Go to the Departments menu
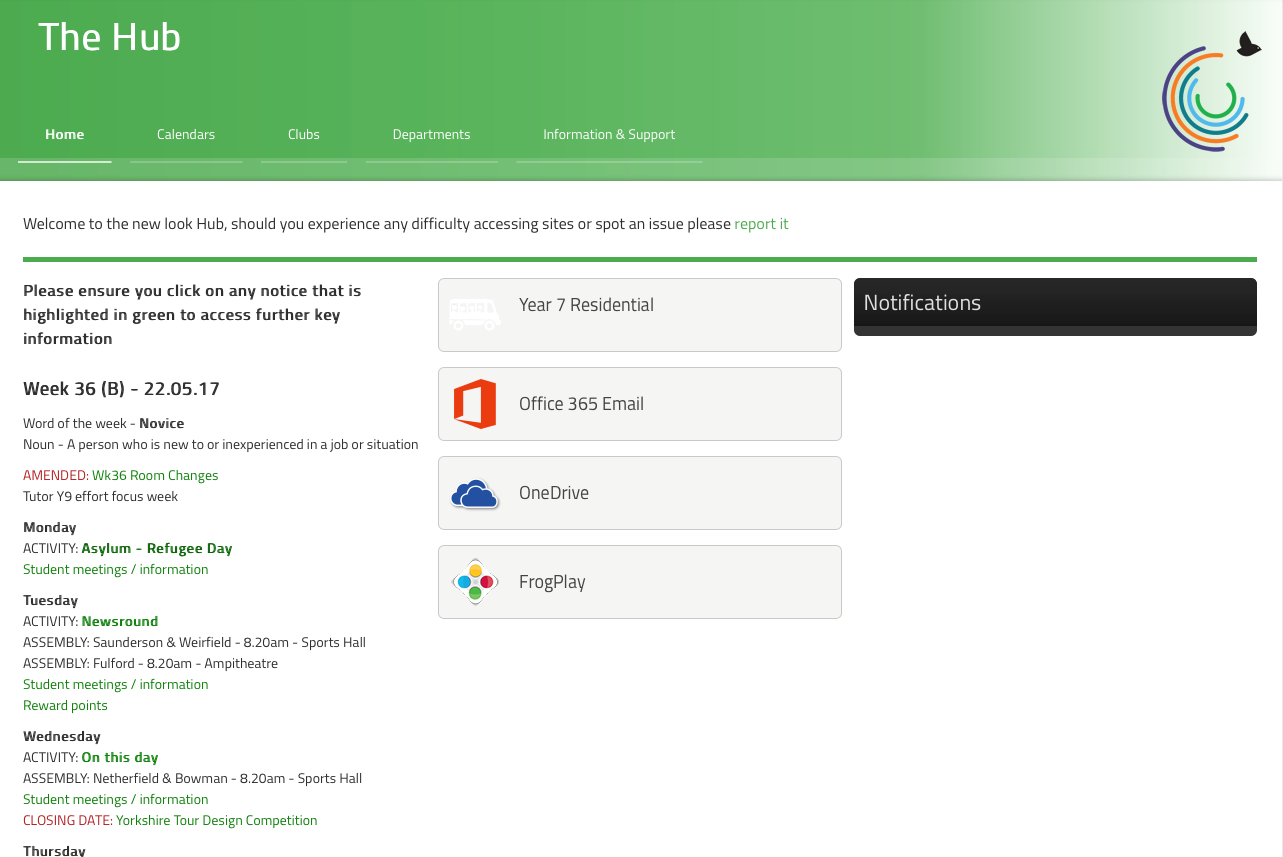Viewport: 1283px width, 857px height. [431, 135]
